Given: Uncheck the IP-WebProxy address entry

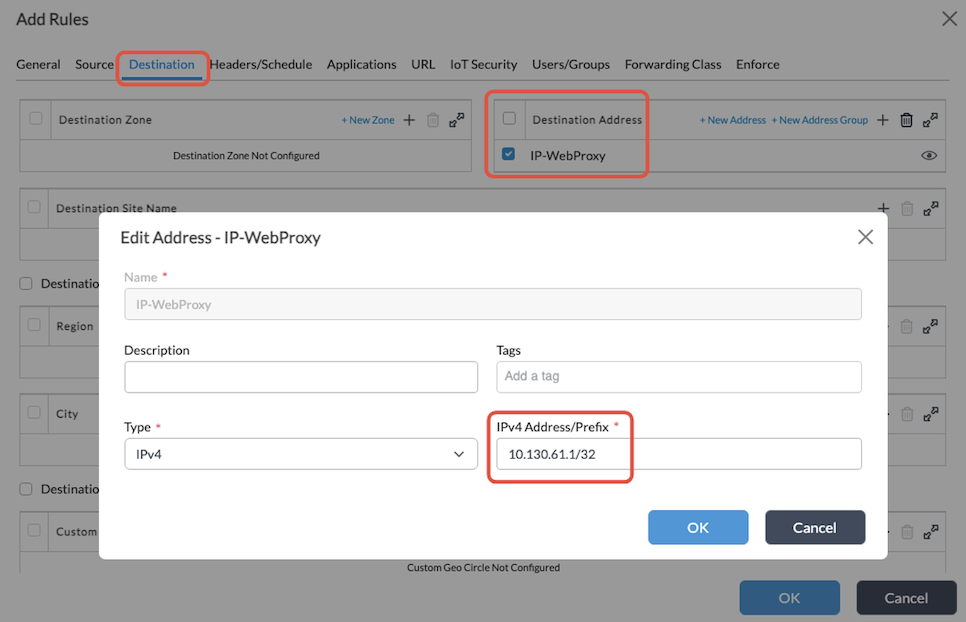Looking at the screenshot, I should pos(509,155).
